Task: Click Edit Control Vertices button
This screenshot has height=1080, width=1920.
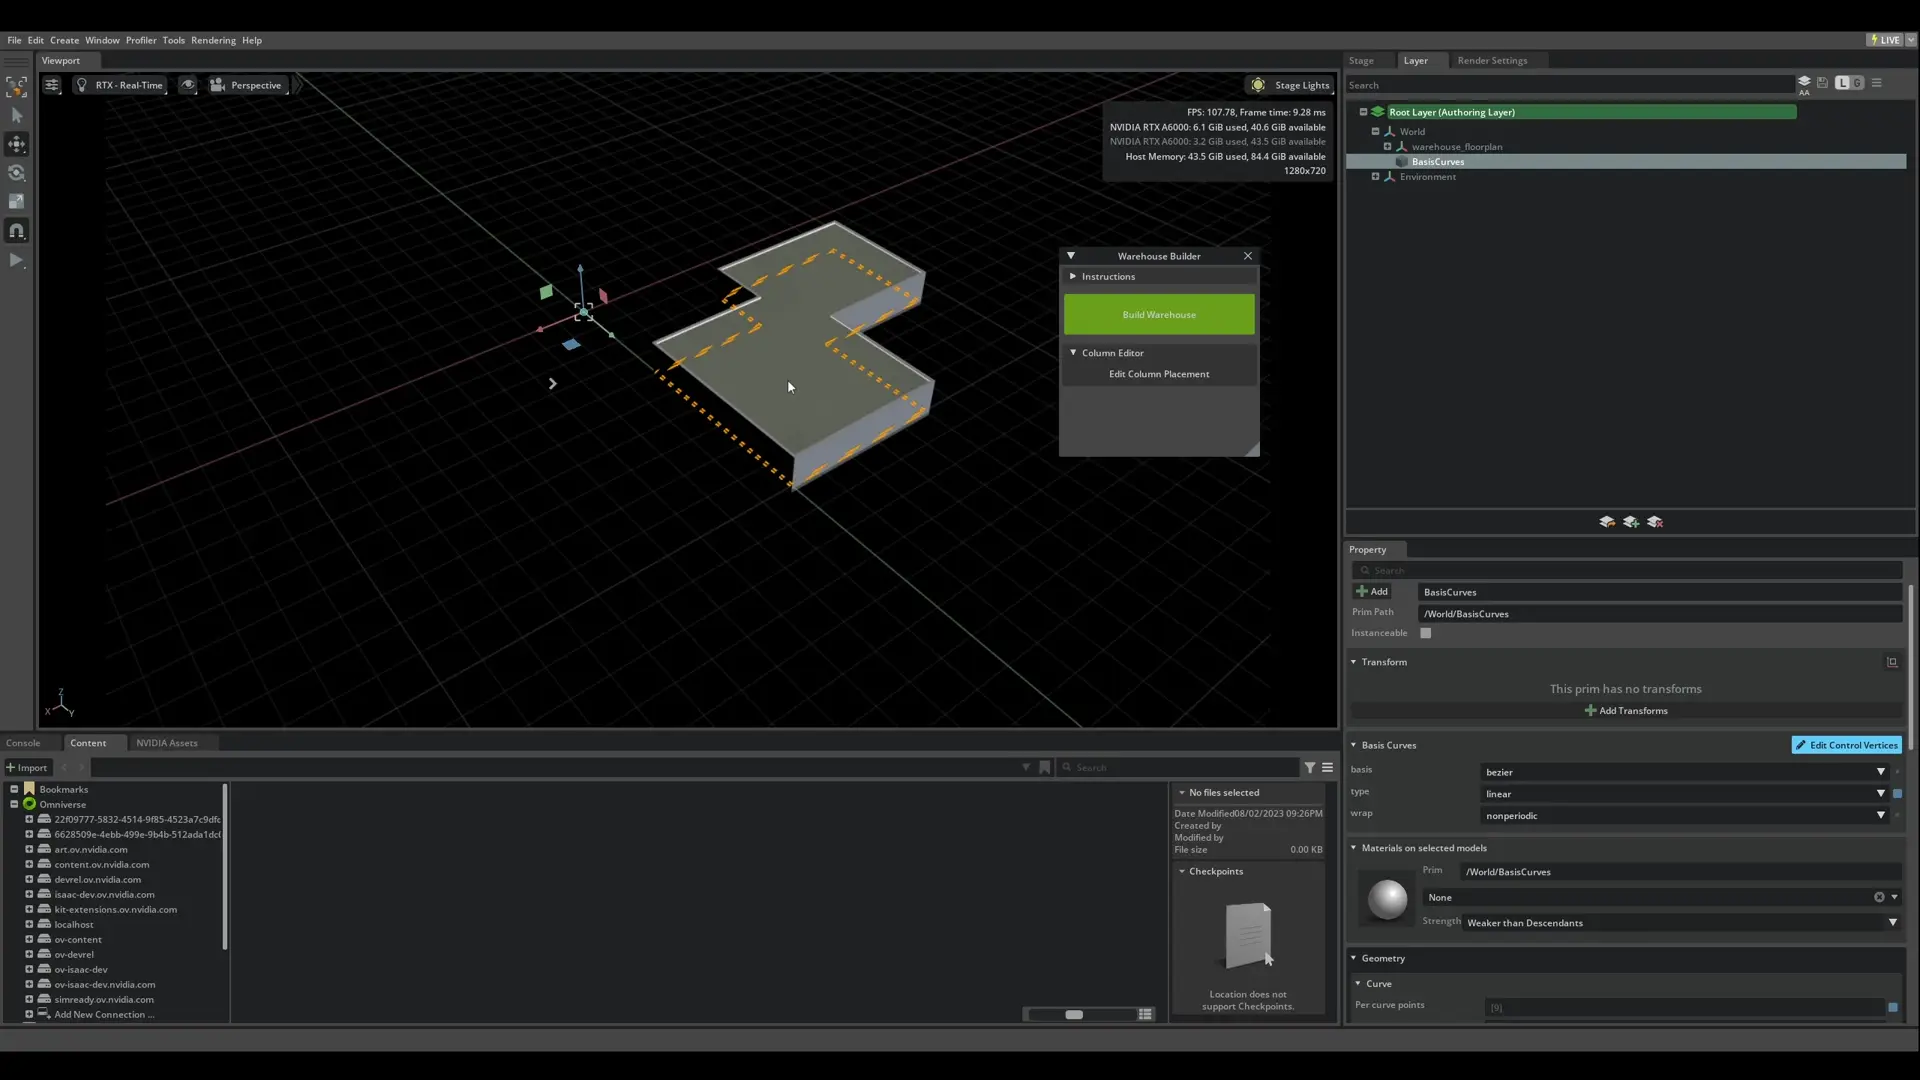Action: coord(1846,745)
